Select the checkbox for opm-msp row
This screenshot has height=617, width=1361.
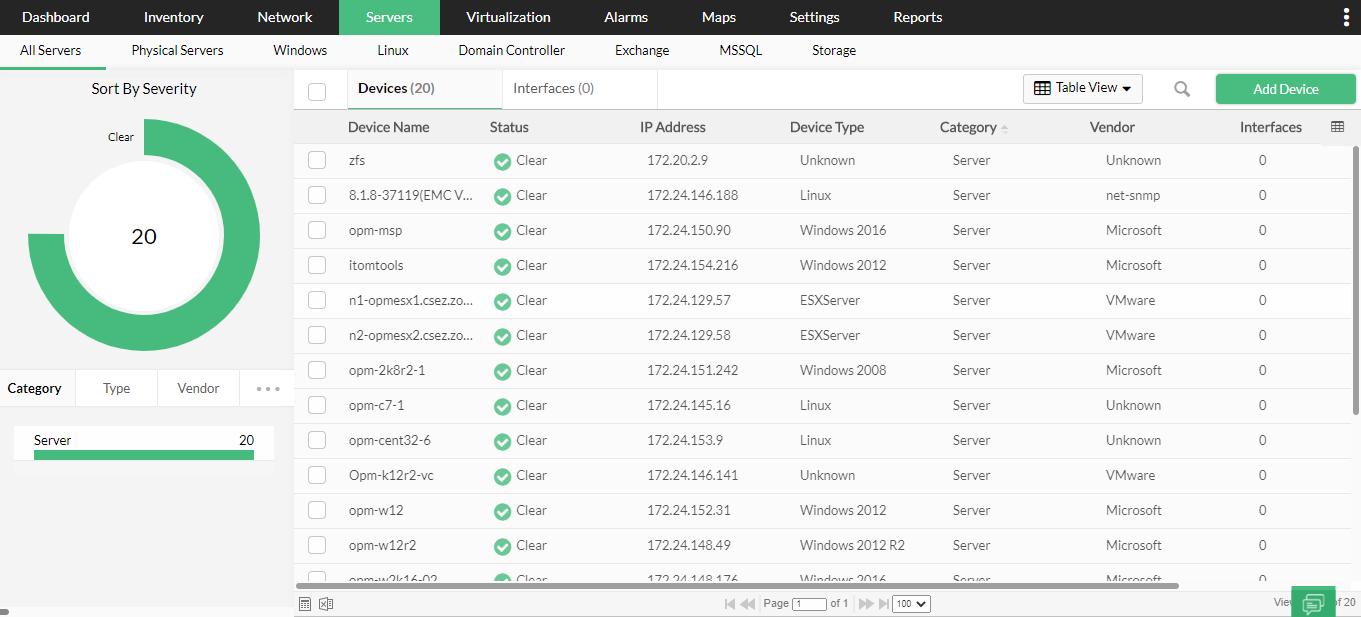317,230
